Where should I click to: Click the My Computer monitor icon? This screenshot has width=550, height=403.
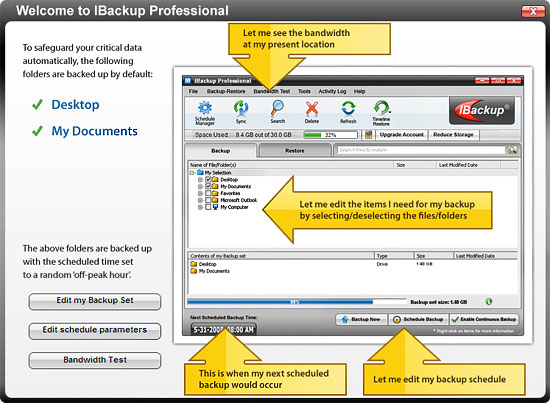tap(215, 207)
